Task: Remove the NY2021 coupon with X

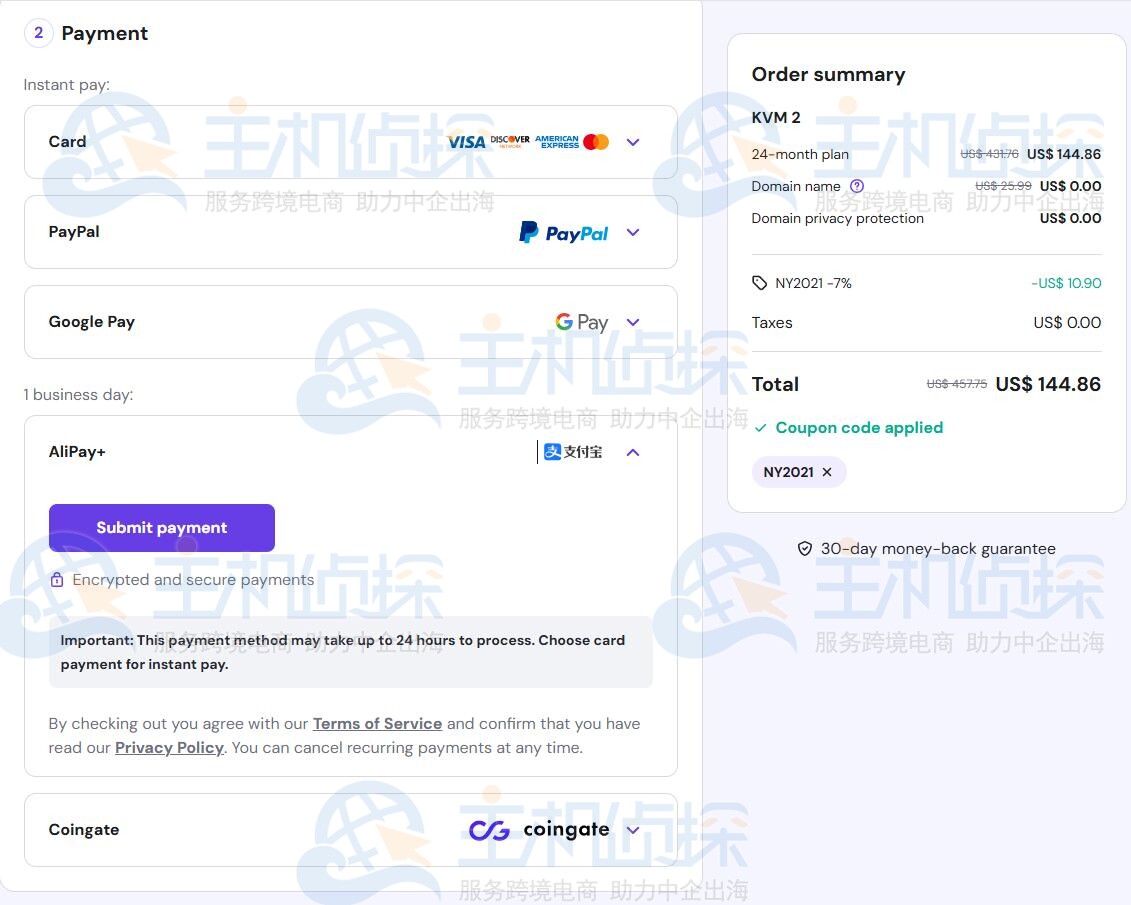Action: tap(827, 472)
